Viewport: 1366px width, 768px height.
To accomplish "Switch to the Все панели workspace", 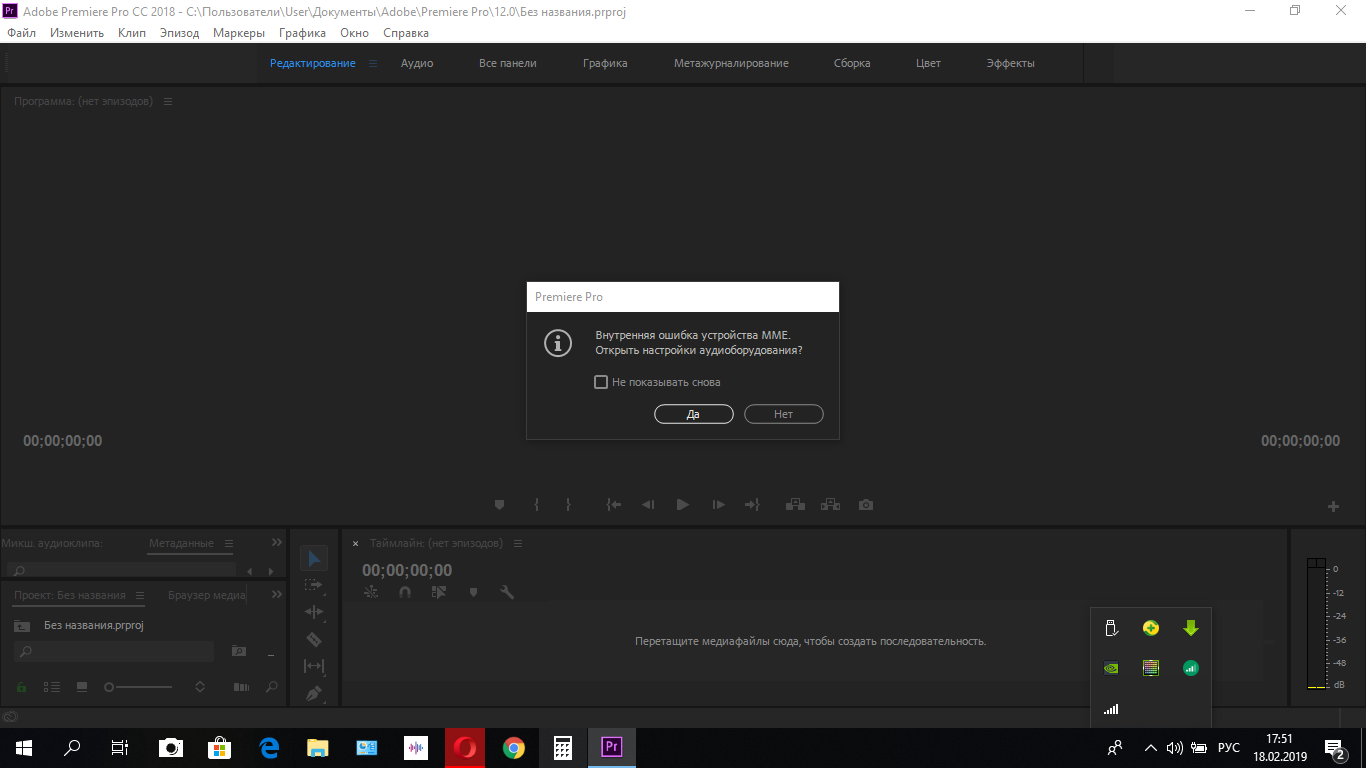I will [508, 63].
